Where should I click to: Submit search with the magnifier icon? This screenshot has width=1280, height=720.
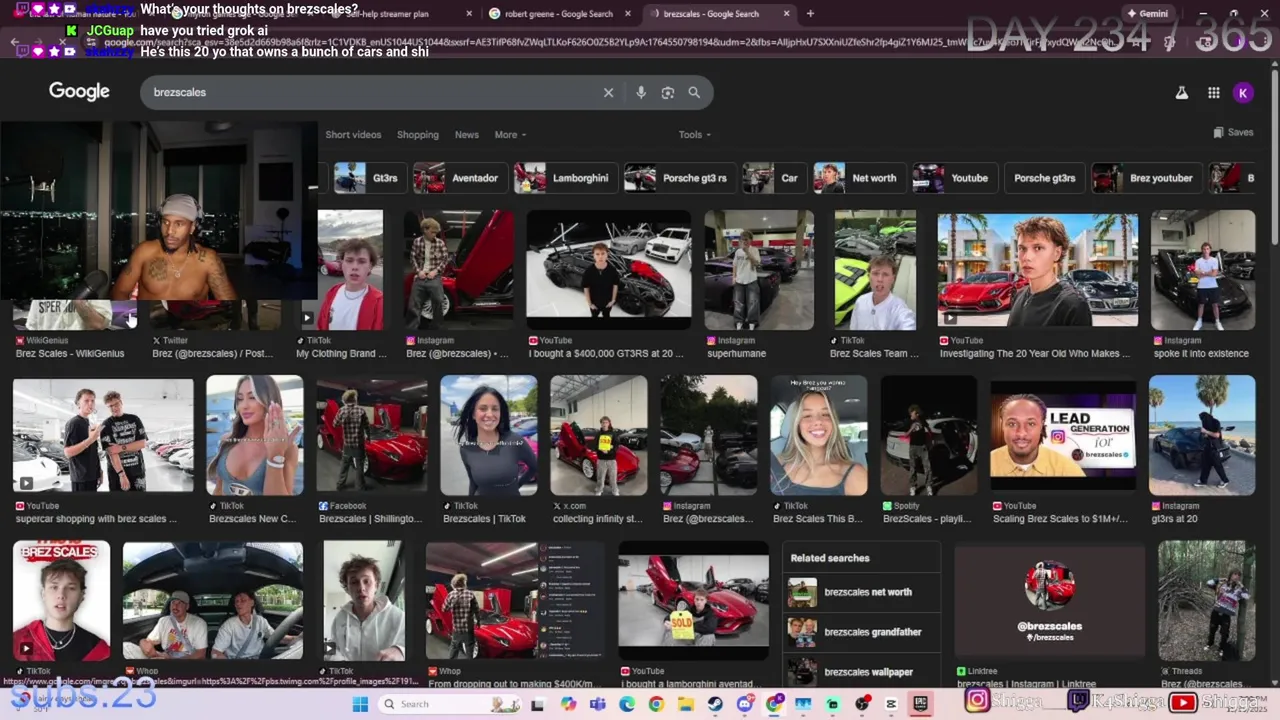(x=694, y=92)
